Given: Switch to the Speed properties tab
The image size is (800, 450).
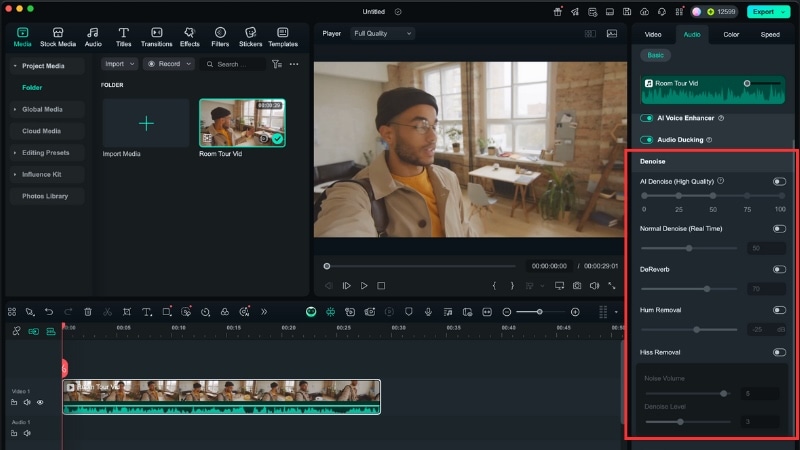Looking at the screenshot, I should click(770, 34).
